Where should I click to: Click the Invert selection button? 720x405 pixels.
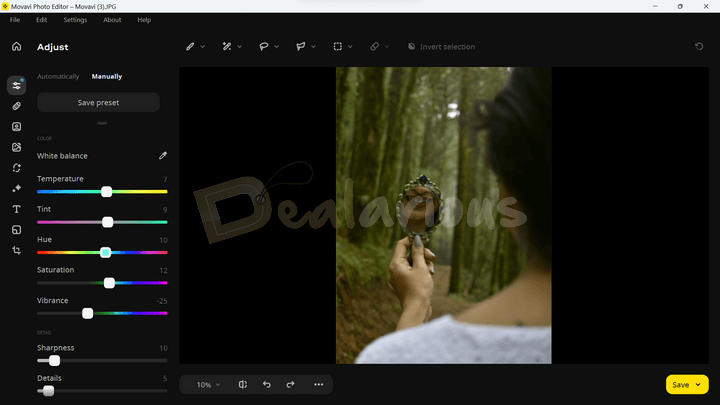pyautogui.click(x=441, y=47)
